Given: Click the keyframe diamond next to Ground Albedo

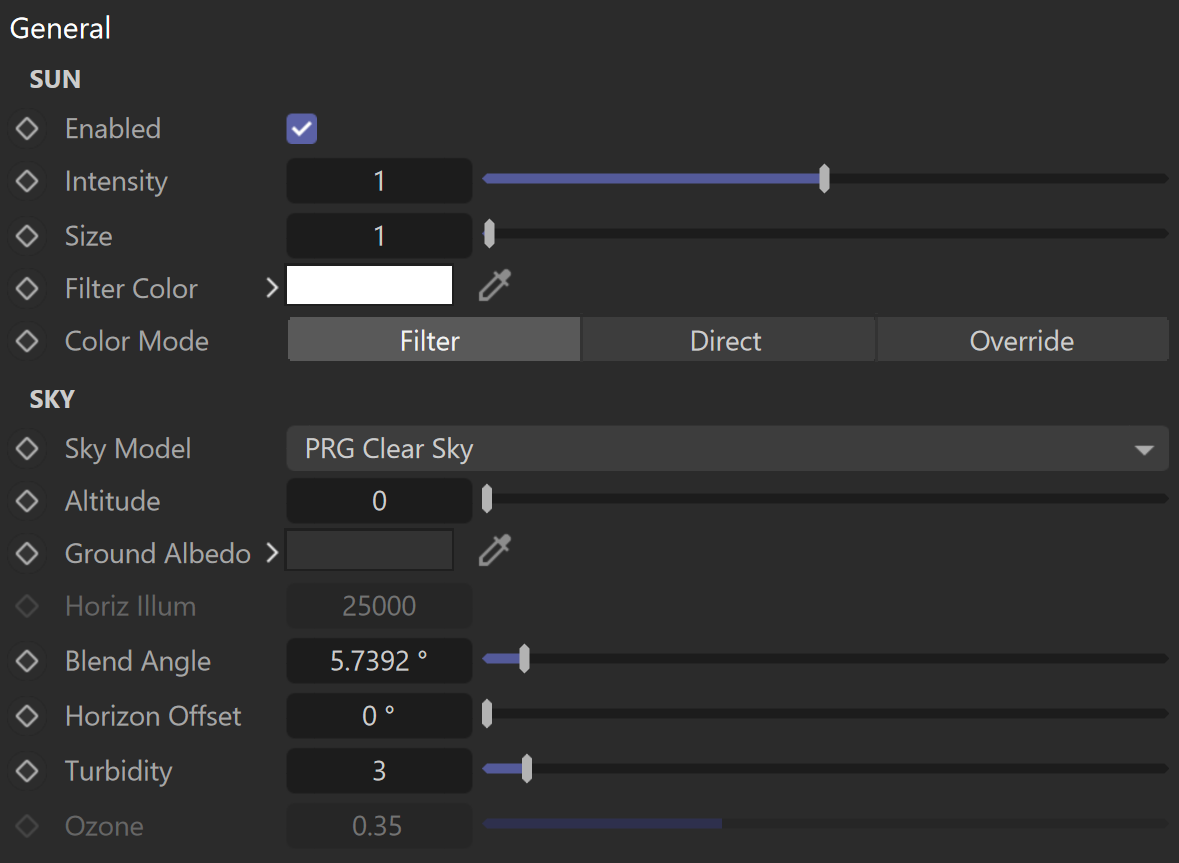Looking at the screenshot, I should (x=27, y=554).
